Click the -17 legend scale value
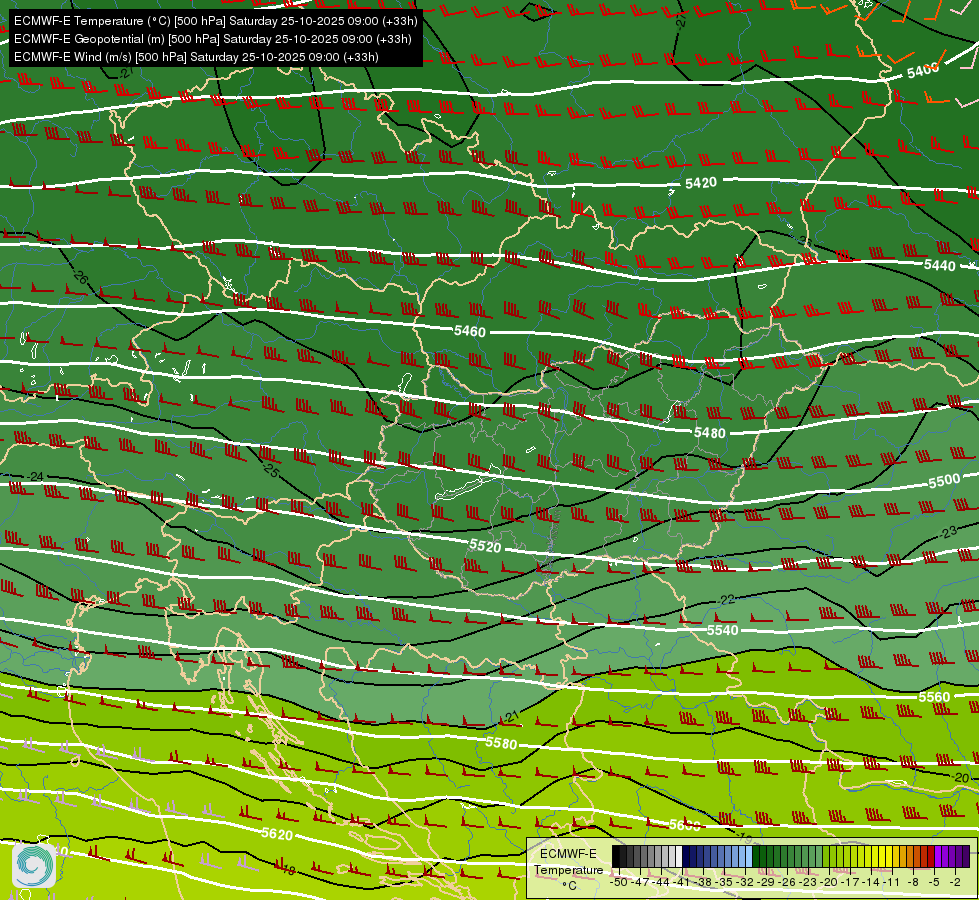The image size is (979, 900). point(850,883)
